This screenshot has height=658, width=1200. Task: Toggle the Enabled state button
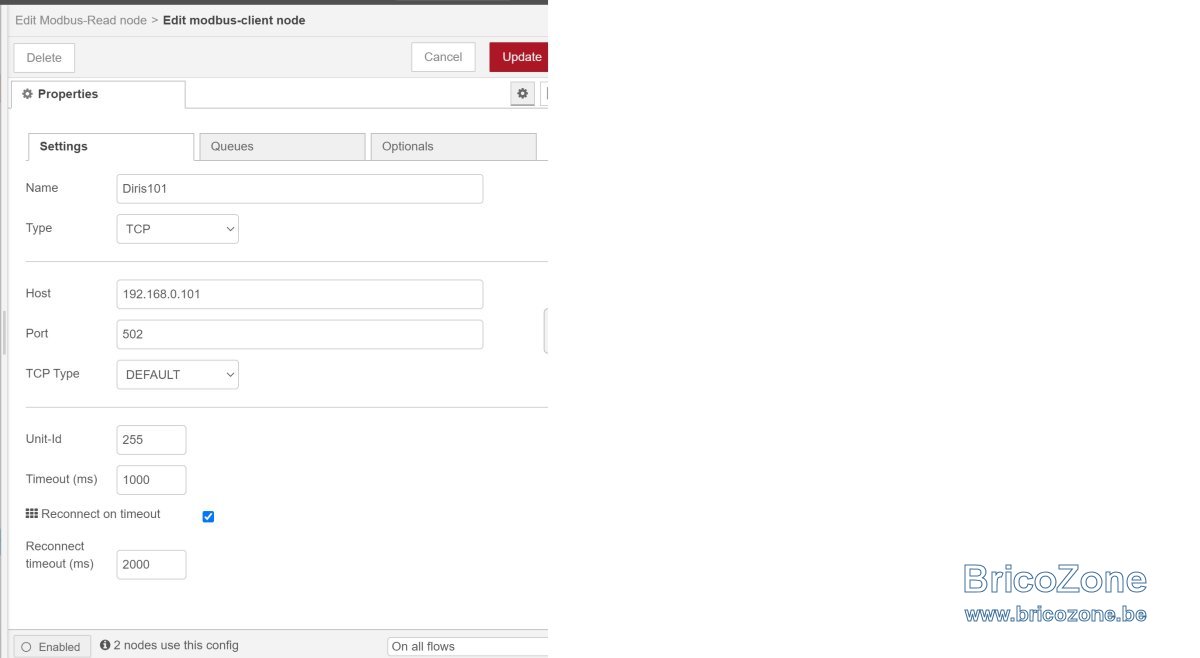(52, 647)
